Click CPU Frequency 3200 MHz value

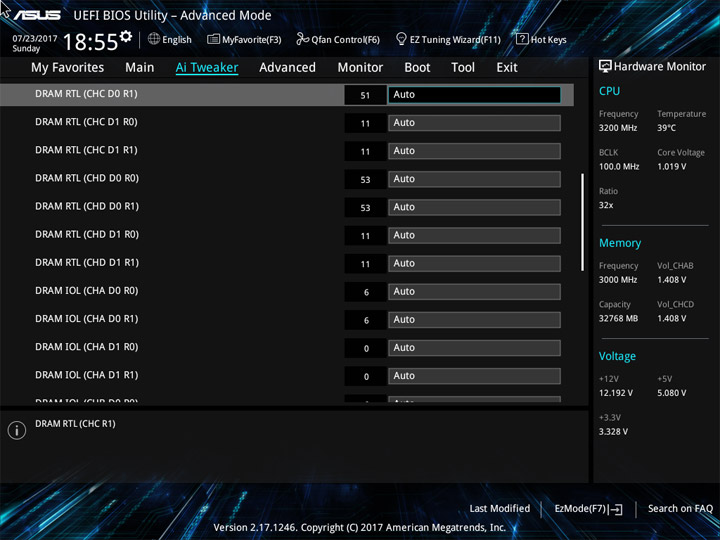tap(618, 128)
